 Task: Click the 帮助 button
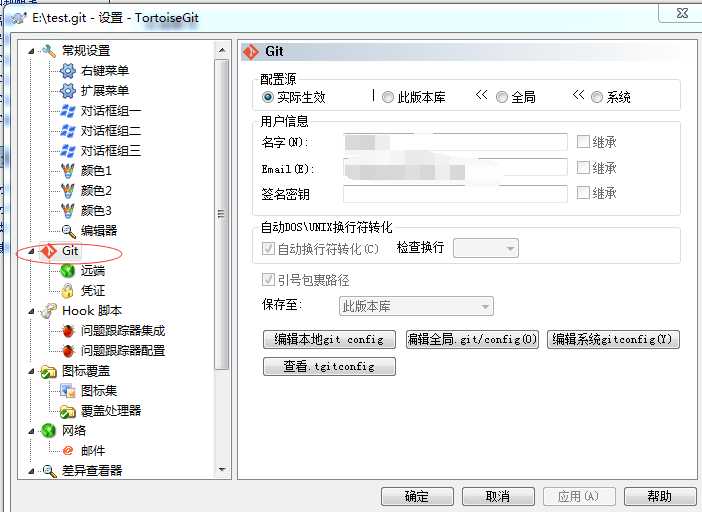(x=660, y=496)
